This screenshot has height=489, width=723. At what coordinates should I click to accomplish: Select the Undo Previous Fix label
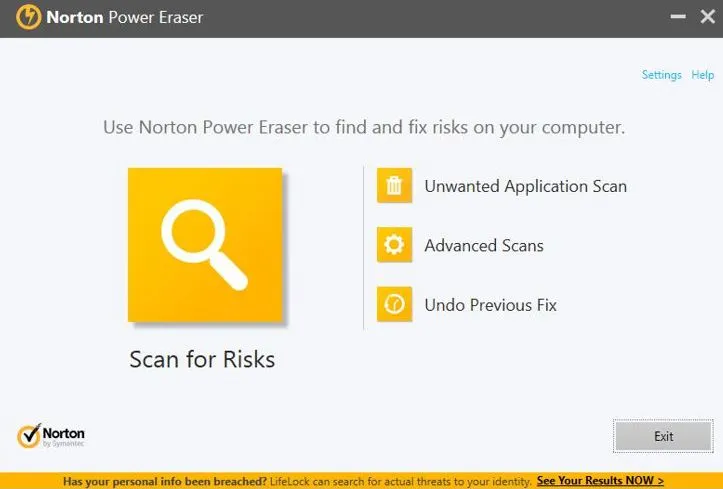tap(490, 305)
